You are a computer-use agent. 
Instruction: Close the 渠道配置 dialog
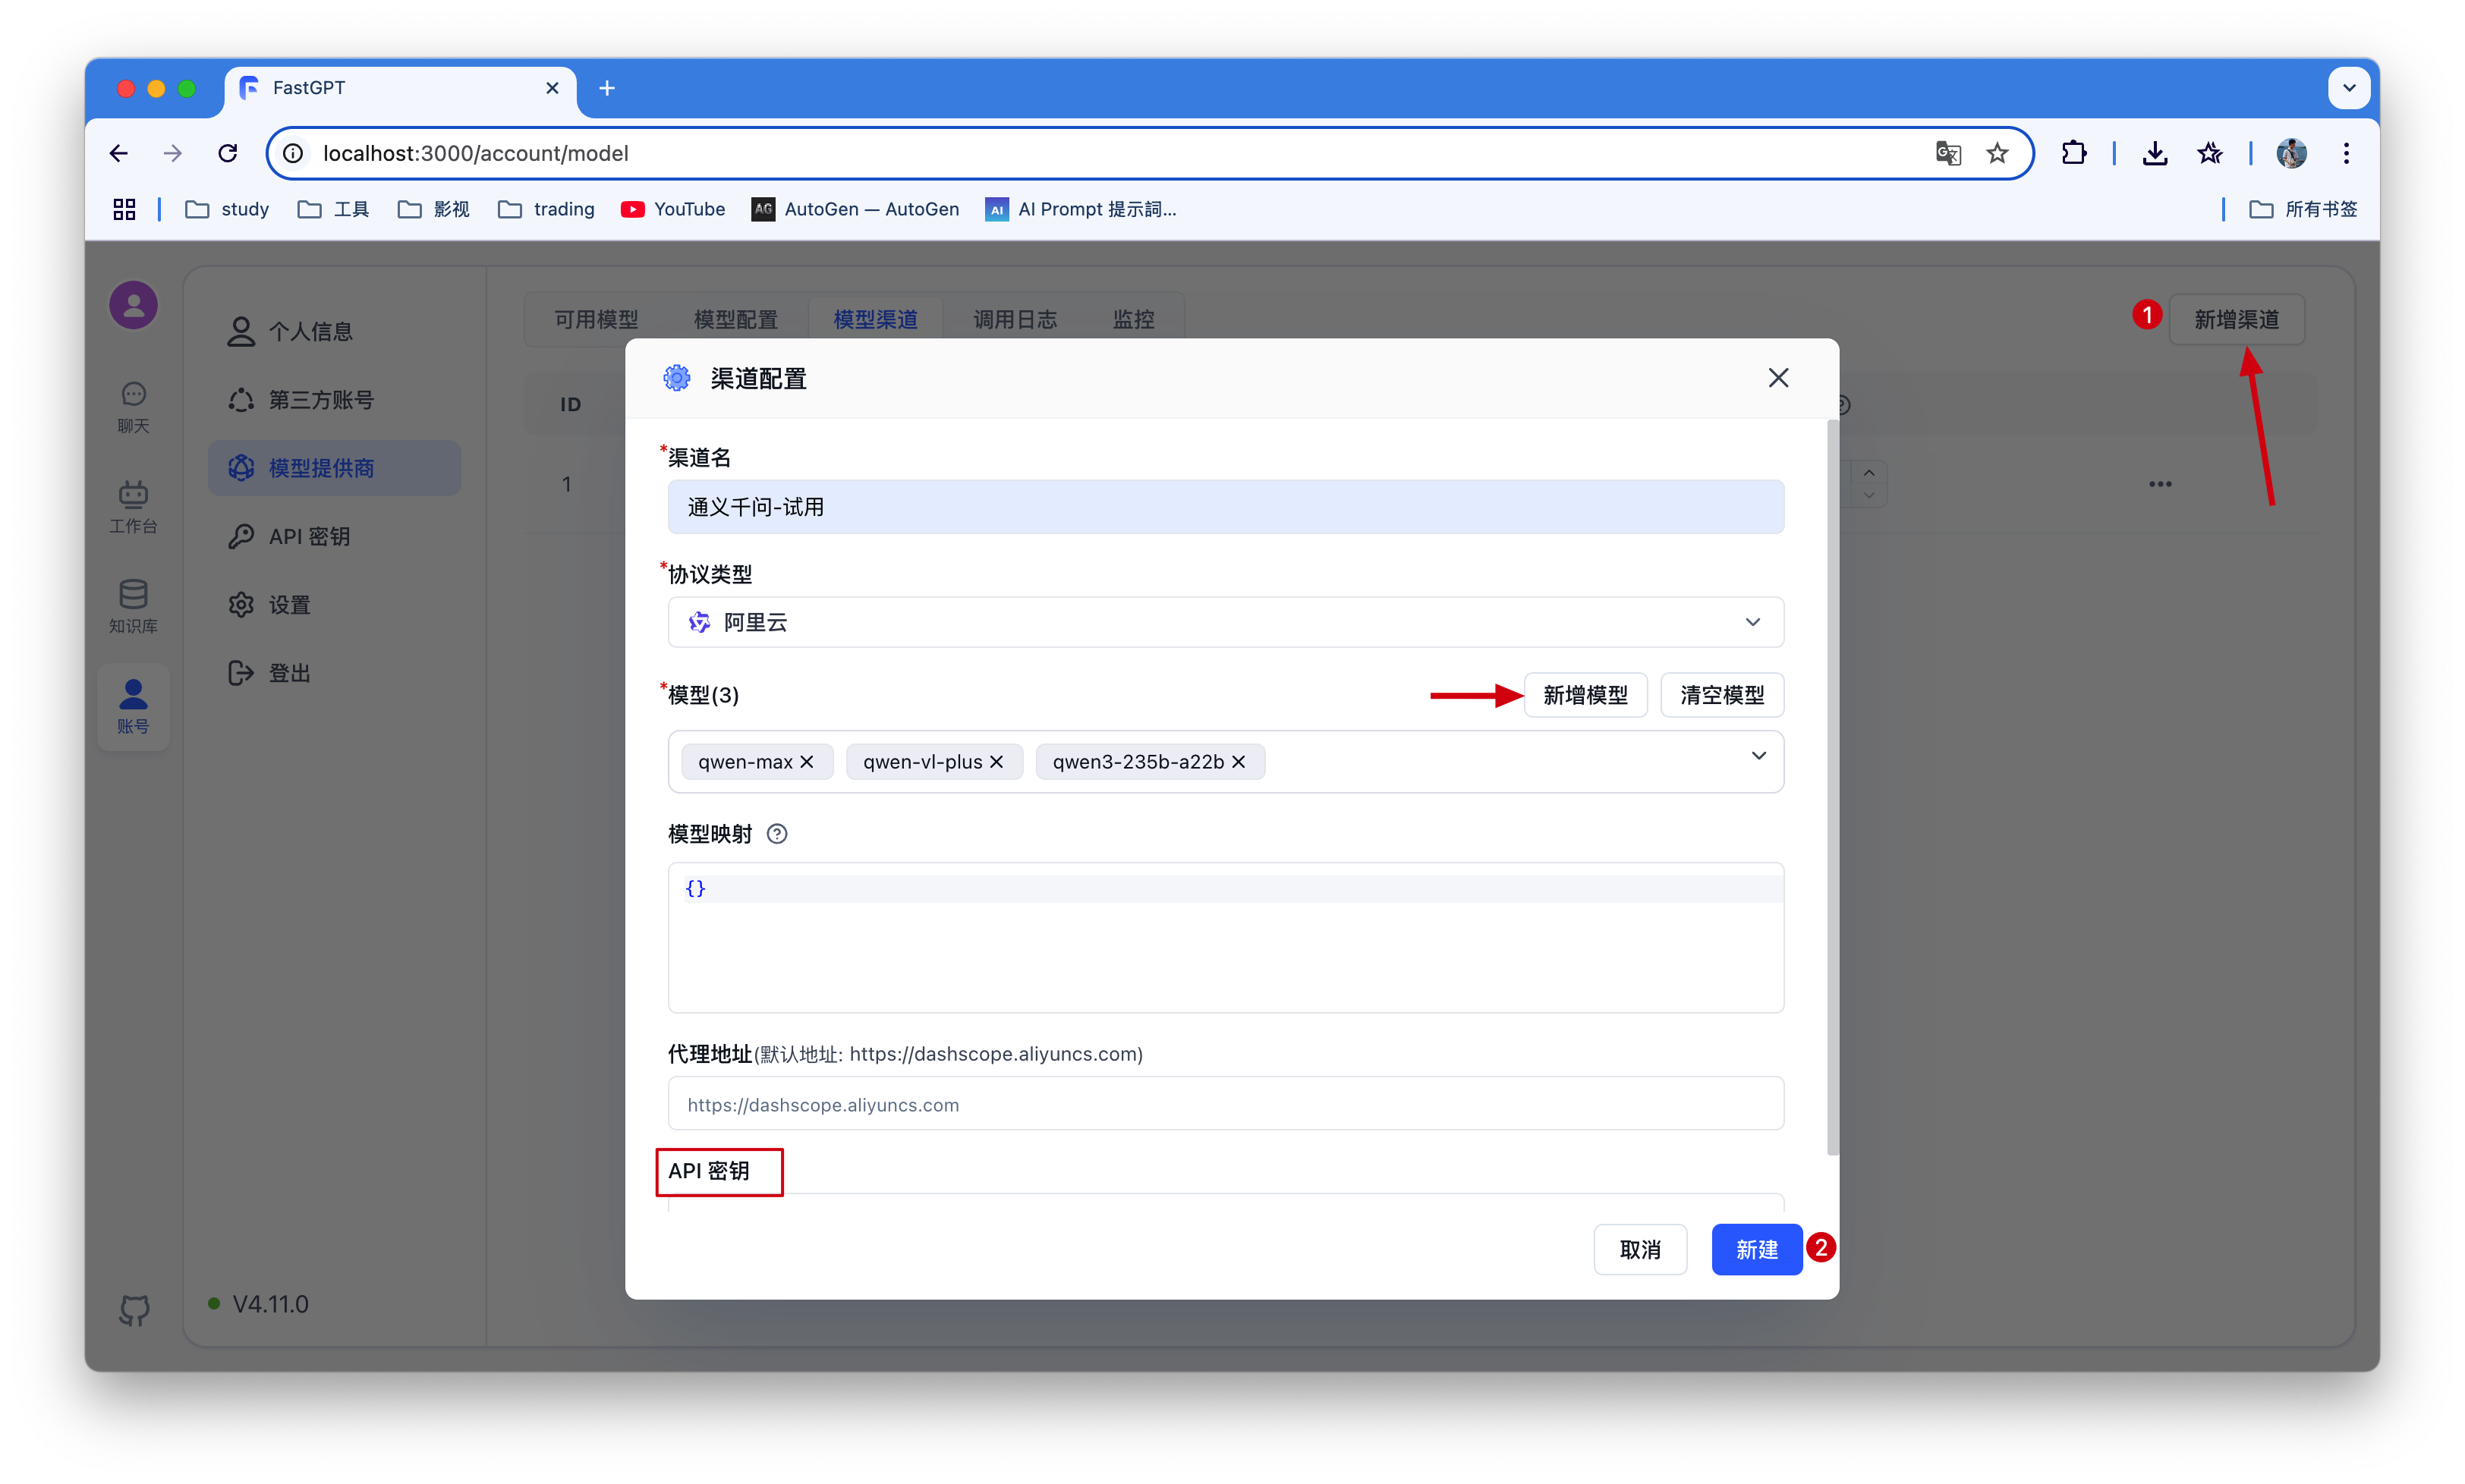(1777, 378)
